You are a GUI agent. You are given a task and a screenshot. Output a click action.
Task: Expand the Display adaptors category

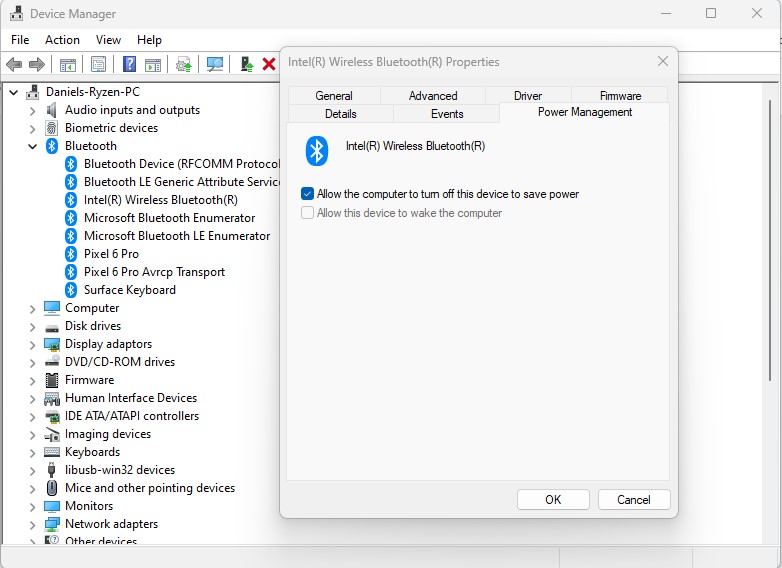click(x=32, y=345)
